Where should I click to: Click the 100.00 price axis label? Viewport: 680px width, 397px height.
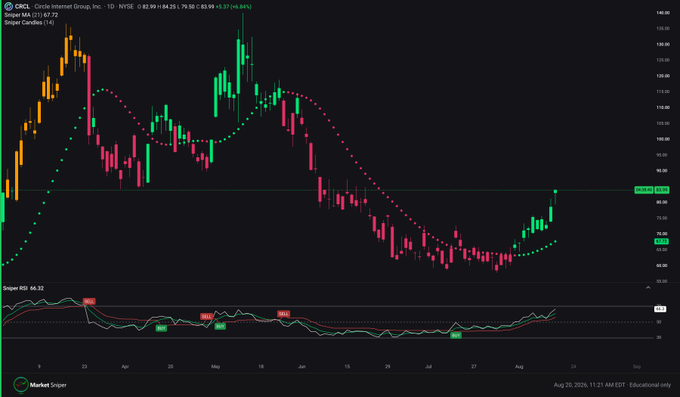pyautogui.click(x=663, y=139)
